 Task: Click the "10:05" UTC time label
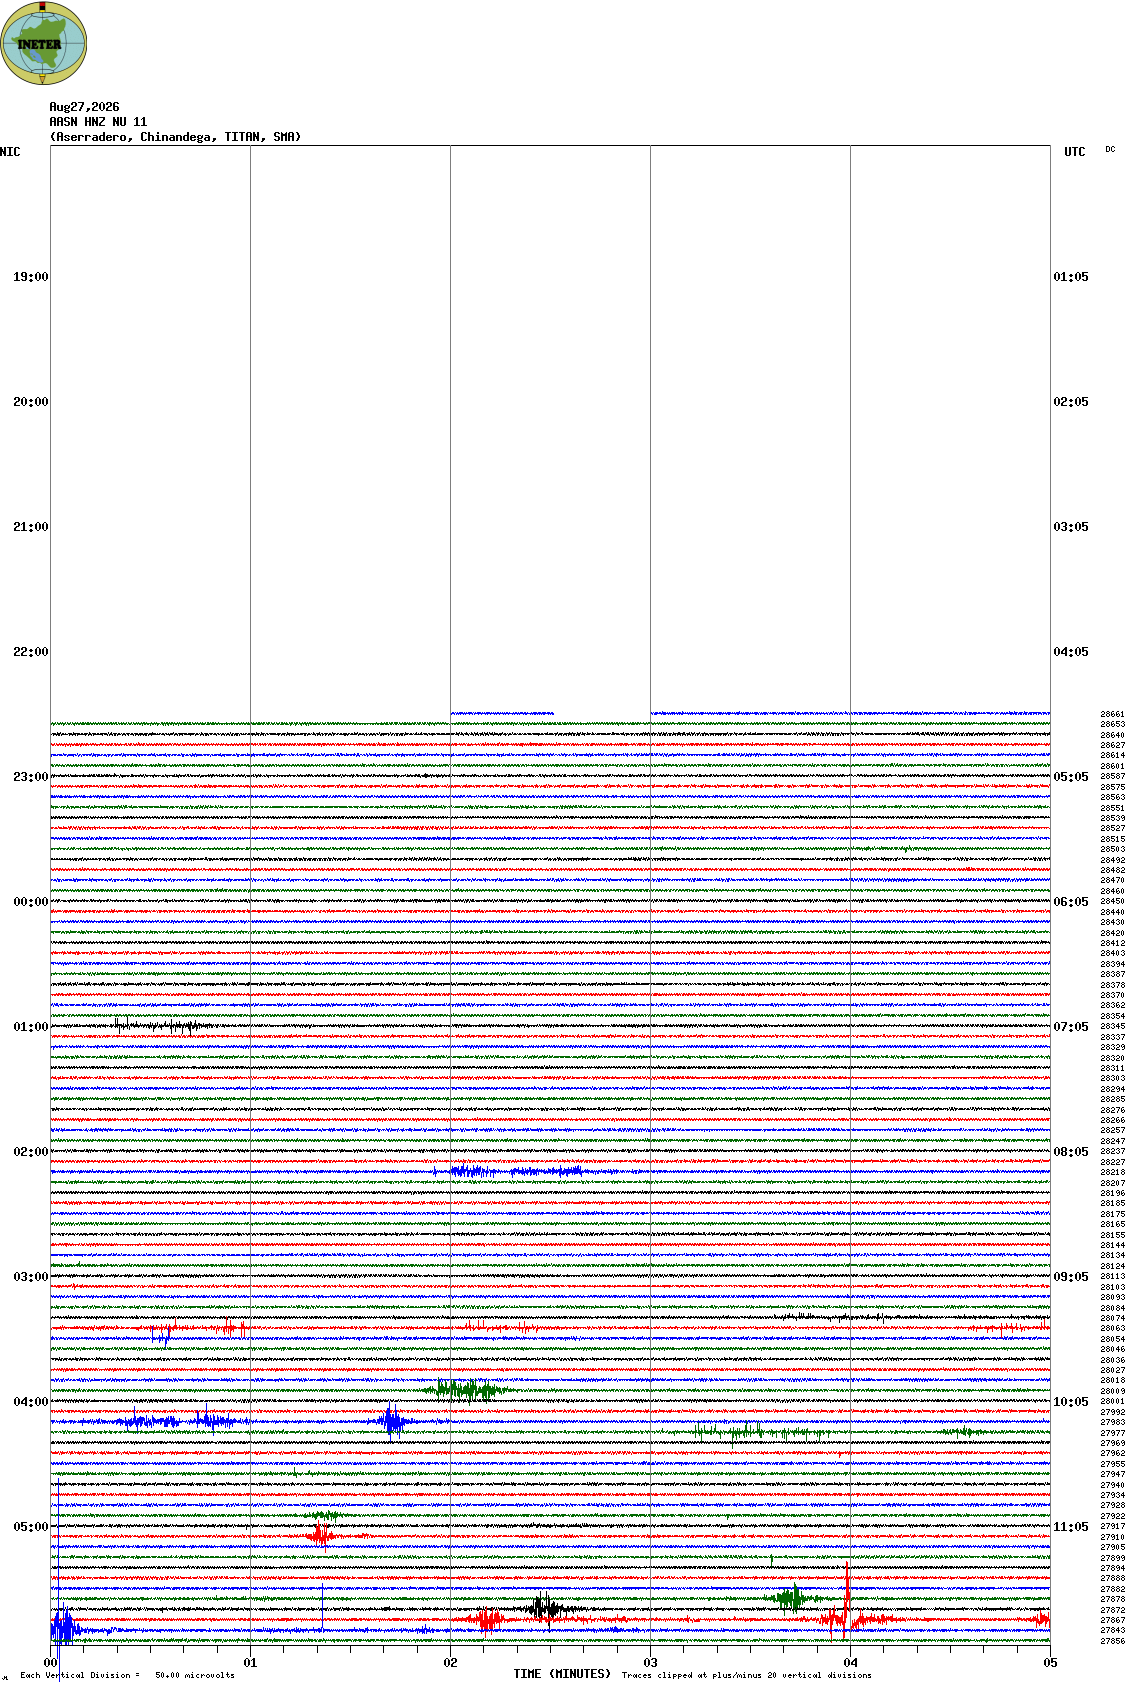(1071, 1402)
